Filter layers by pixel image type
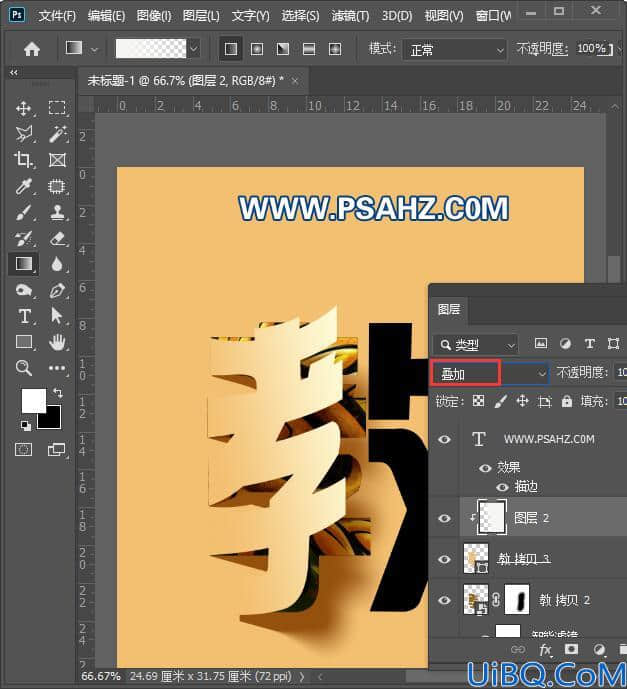The width and height of the screenshot is (627, 689). pyautogui.click(x=541, y=344)
